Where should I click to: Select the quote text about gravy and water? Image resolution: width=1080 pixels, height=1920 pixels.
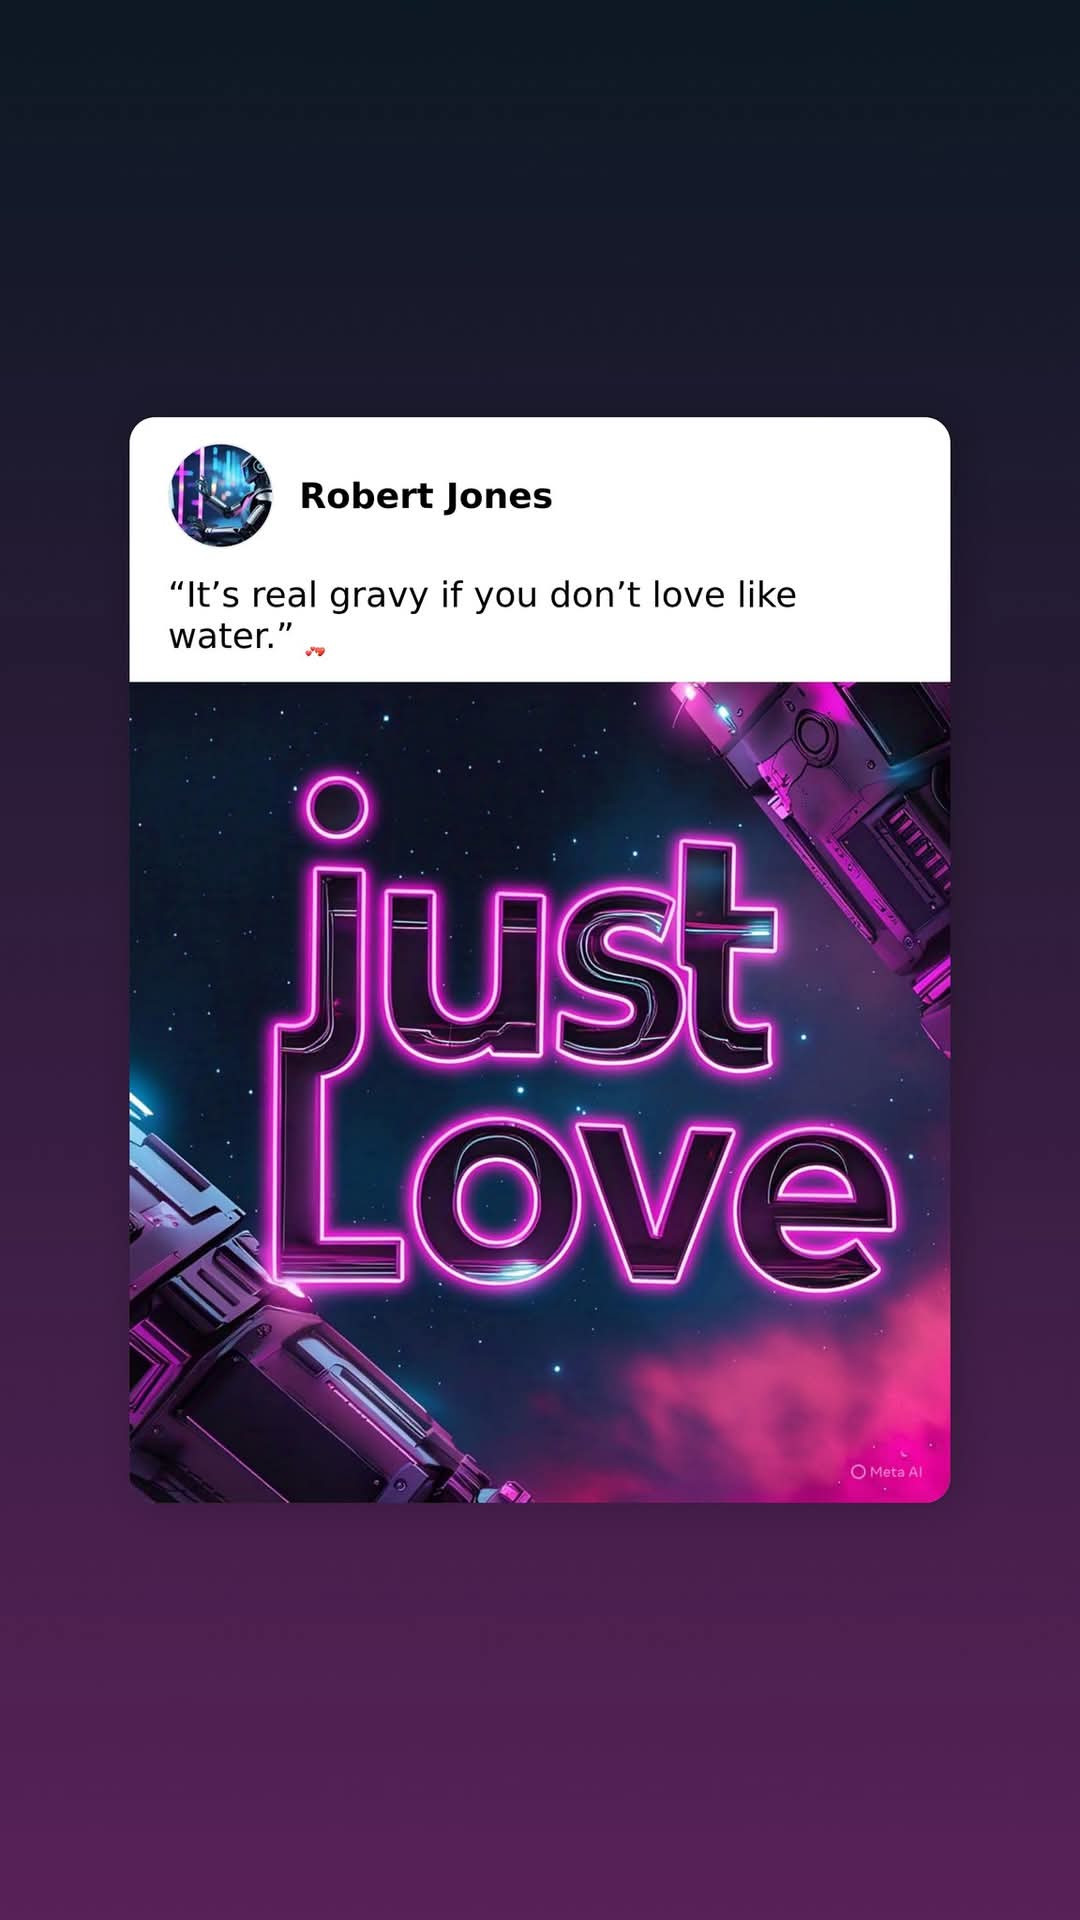point(482,615)
